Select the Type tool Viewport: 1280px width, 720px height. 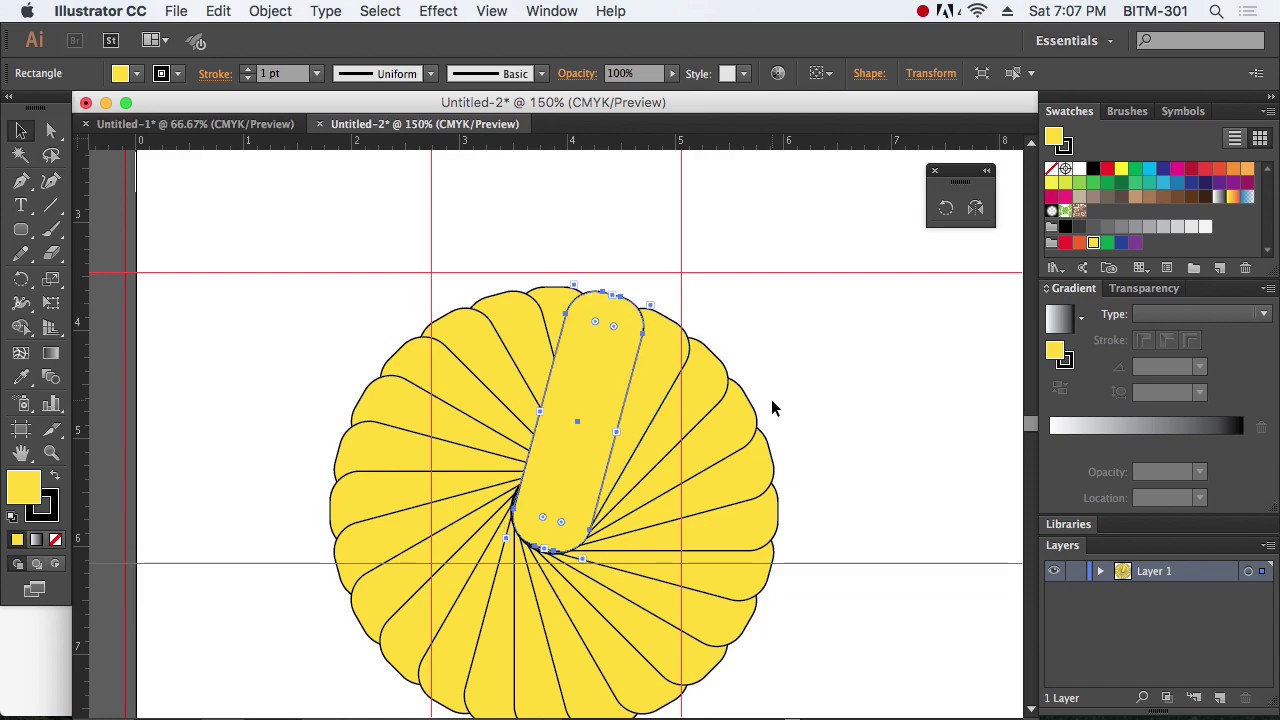21,205
